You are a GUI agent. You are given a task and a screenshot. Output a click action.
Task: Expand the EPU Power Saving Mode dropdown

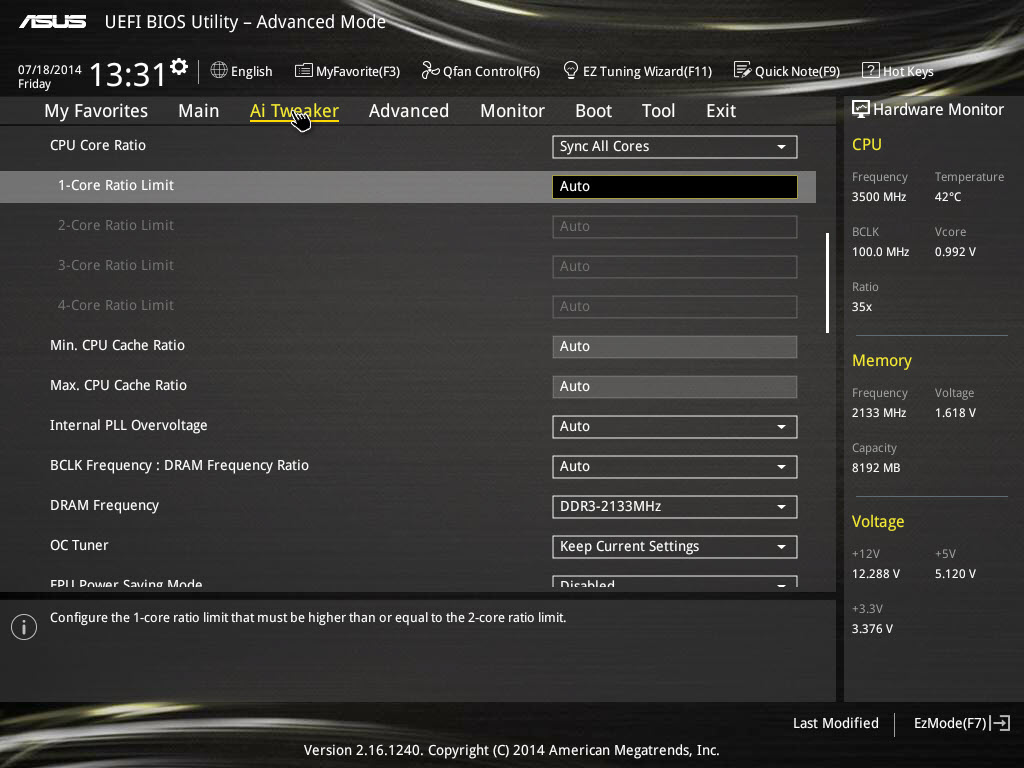(x=675, y=582)
